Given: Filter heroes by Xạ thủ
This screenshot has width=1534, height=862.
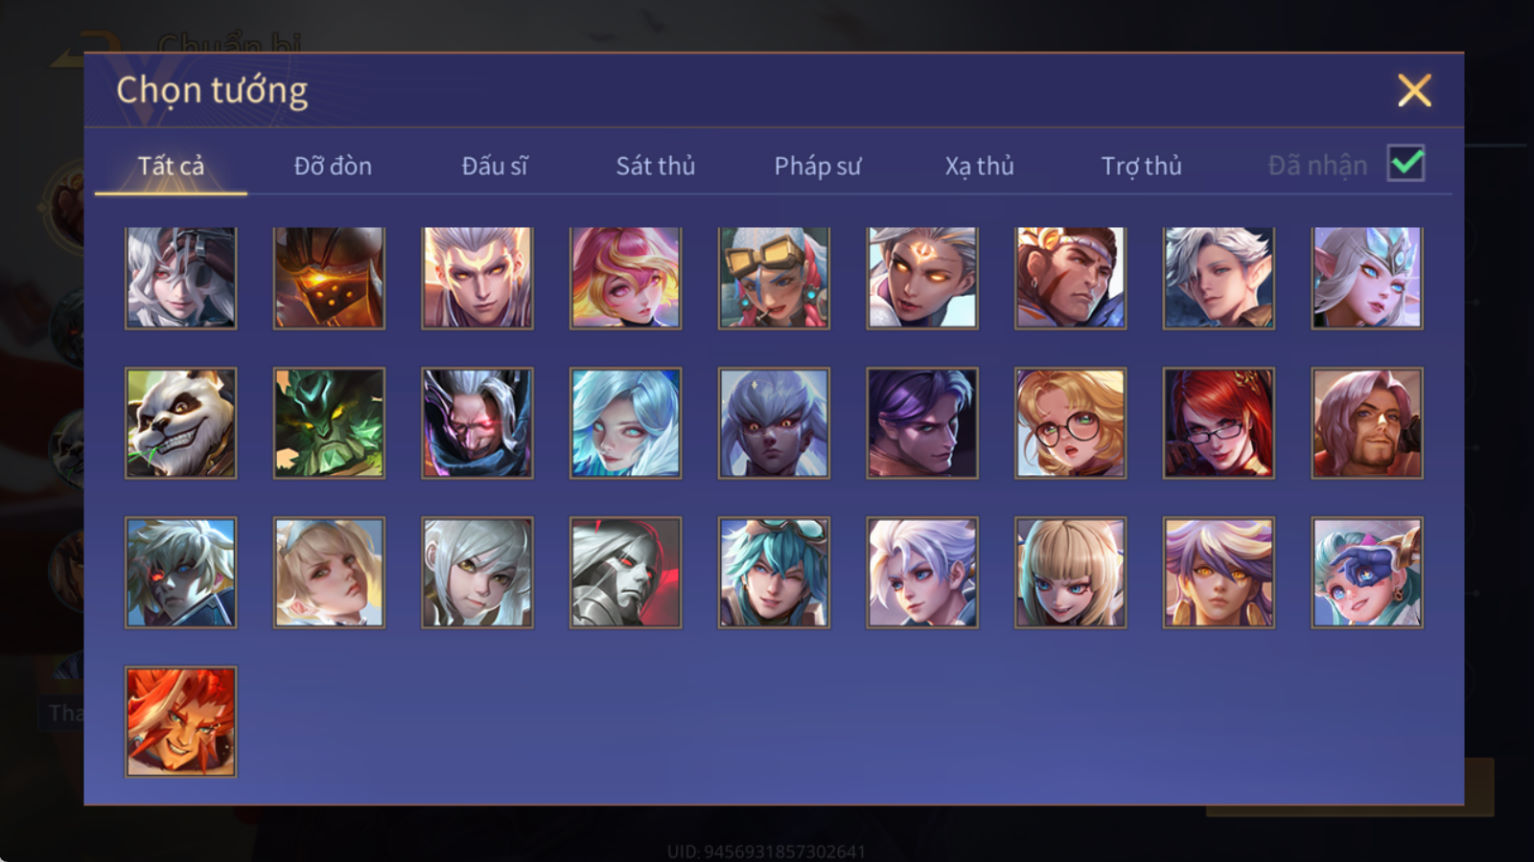Looking at the screenshot, I should coord(979,166).
